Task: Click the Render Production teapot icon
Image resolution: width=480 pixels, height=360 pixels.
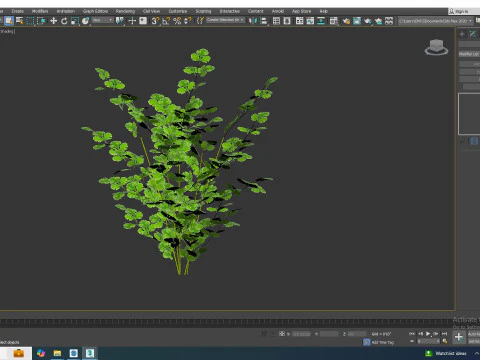Action: tap(368, 21)
